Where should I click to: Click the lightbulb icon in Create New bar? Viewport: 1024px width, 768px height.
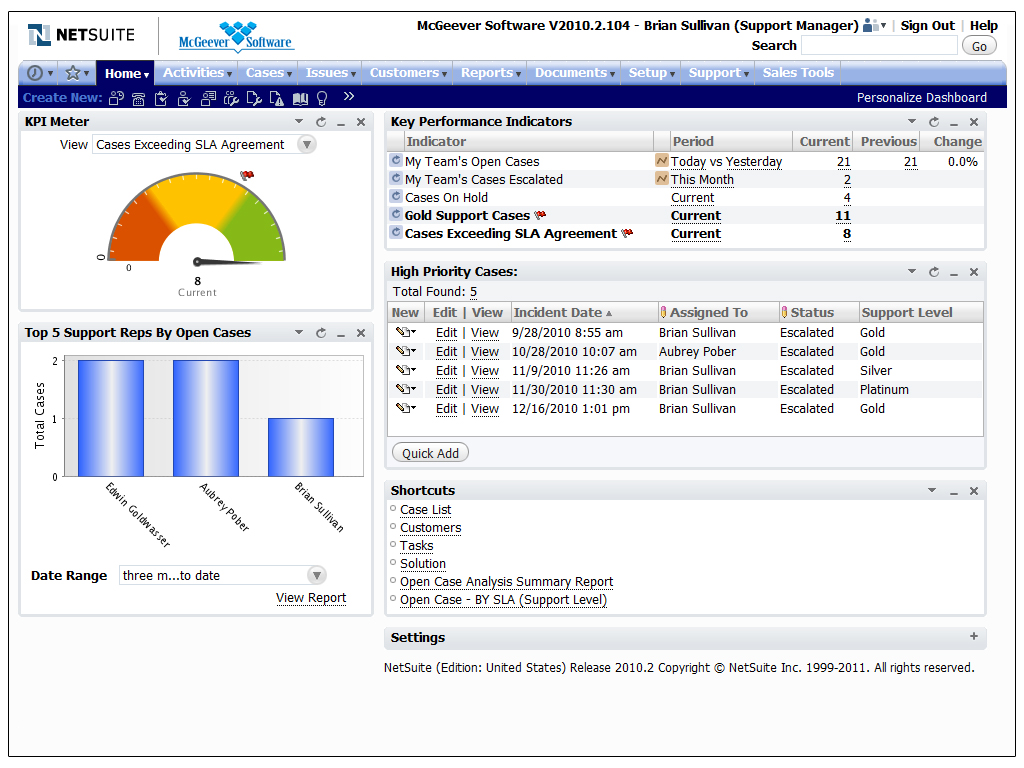coord(322,98)
